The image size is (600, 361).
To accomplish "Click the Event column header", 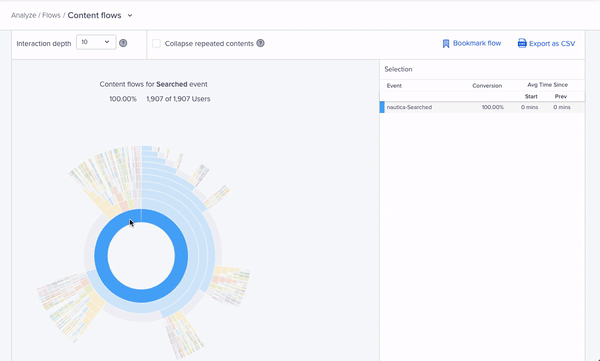I will [394, 86].
